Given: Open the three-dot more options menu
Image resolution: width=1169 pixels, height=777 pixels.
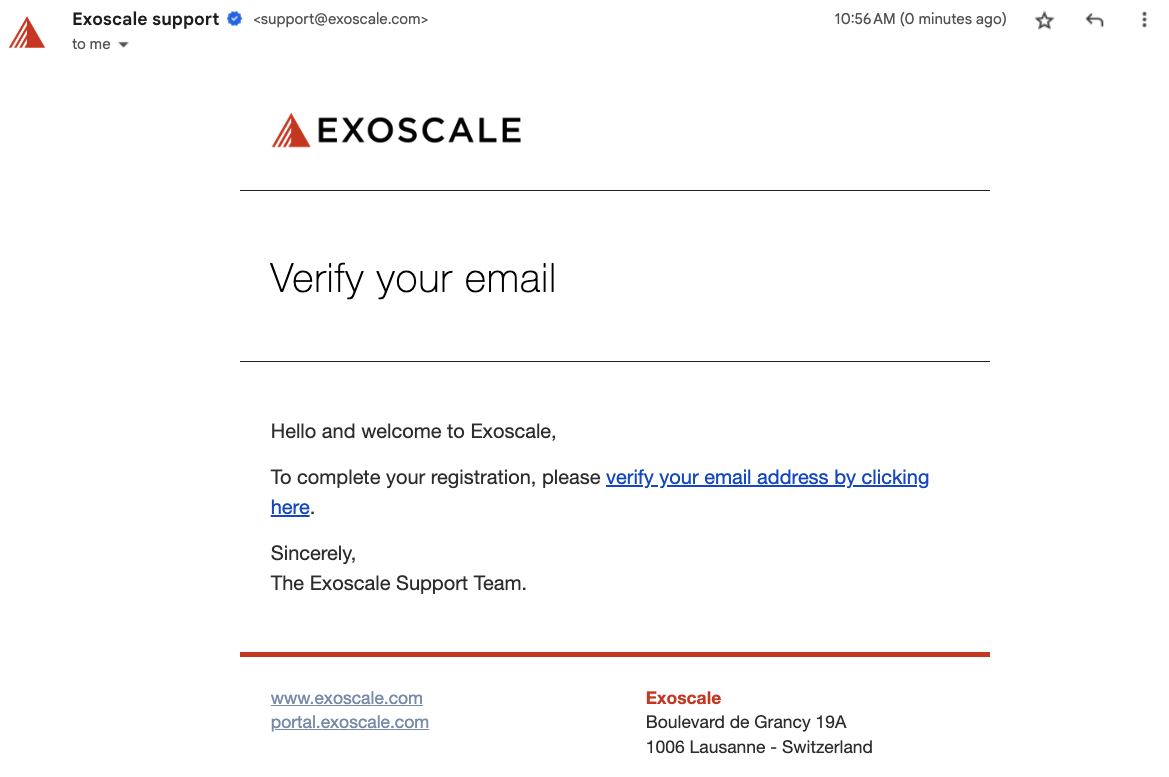Looking at the screenshot, I should click(x=1144, y=20).
